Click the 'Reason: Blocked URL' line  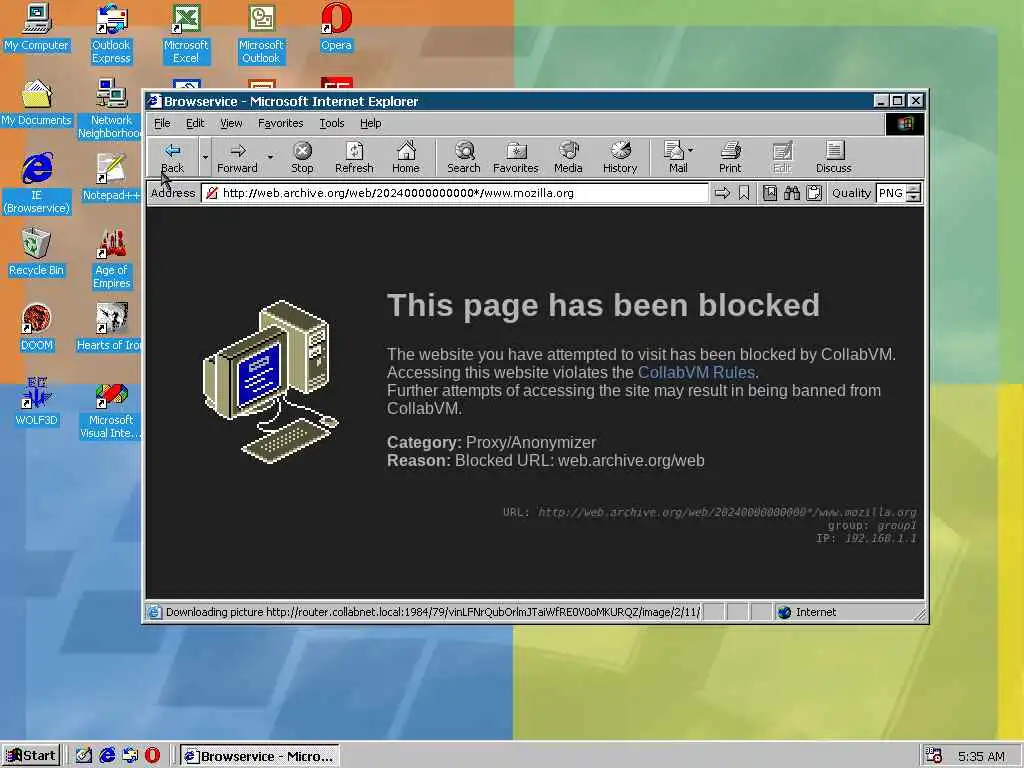point(545,460)
